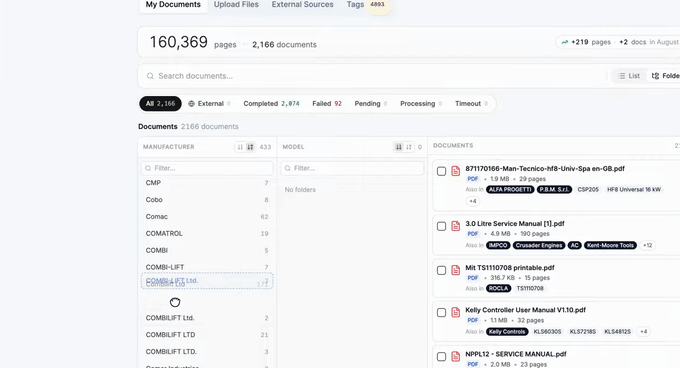
Task: Filter by Failed 92 documents
Action: coord(327,104)
